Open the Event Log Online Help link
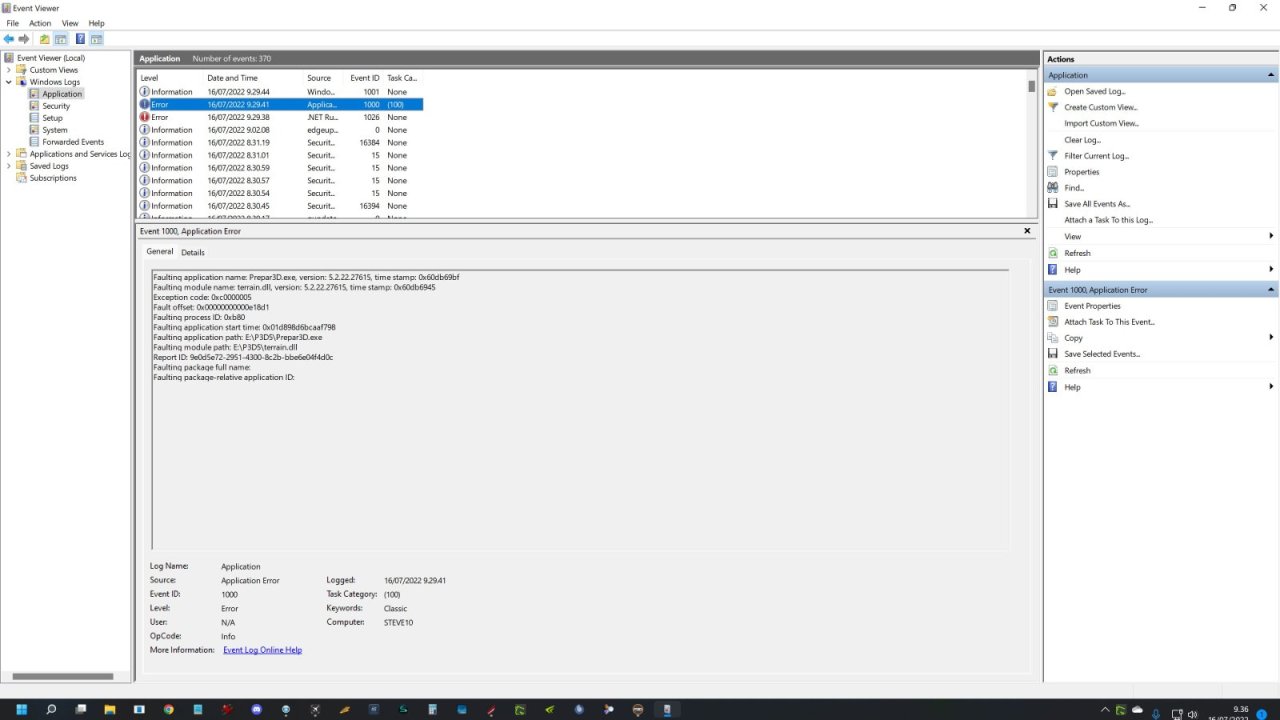 [262, 650]
